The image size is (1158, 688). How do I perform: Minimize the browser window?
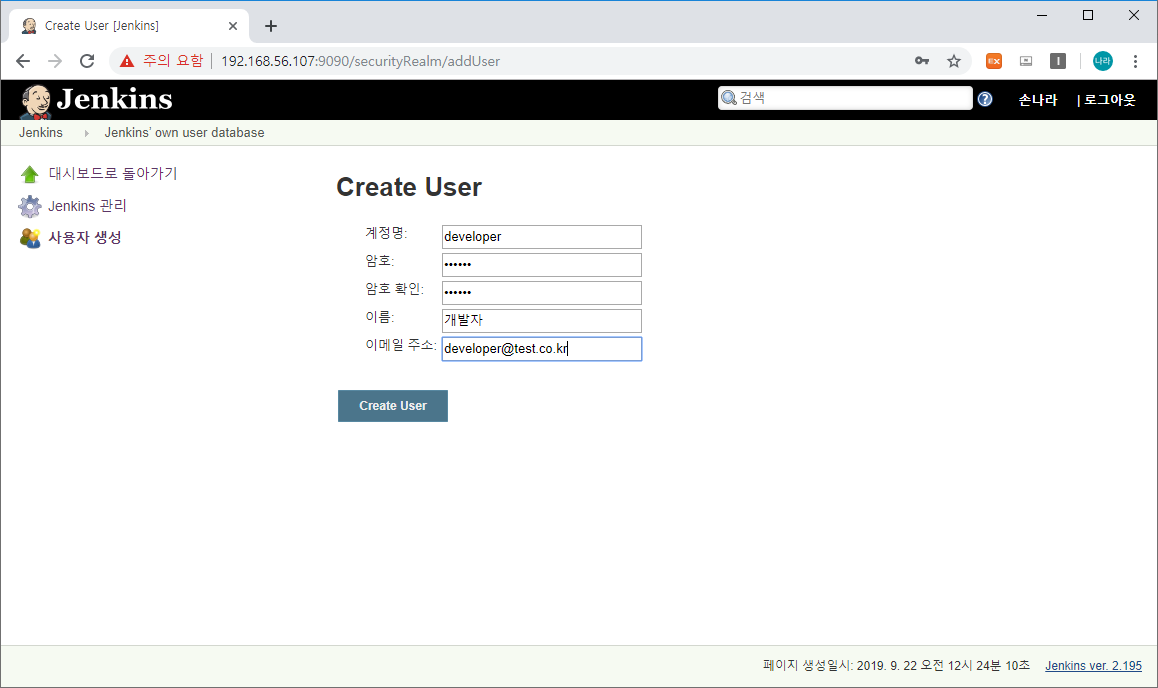(x=1042, y=15)
